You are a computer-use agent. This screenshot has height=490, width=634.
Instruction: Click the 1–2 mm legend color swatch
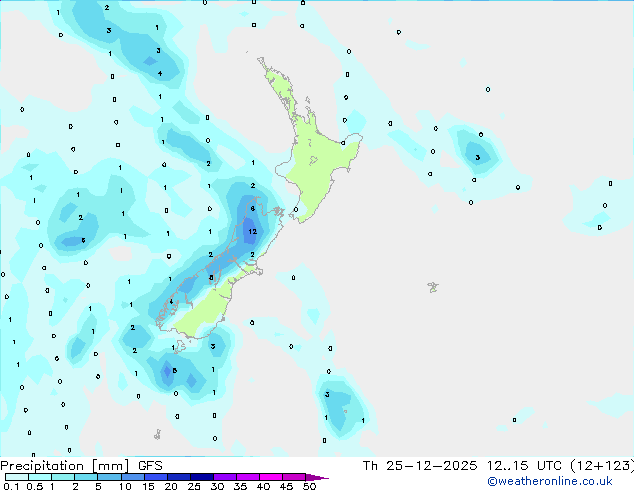click(x=63, y=477)
